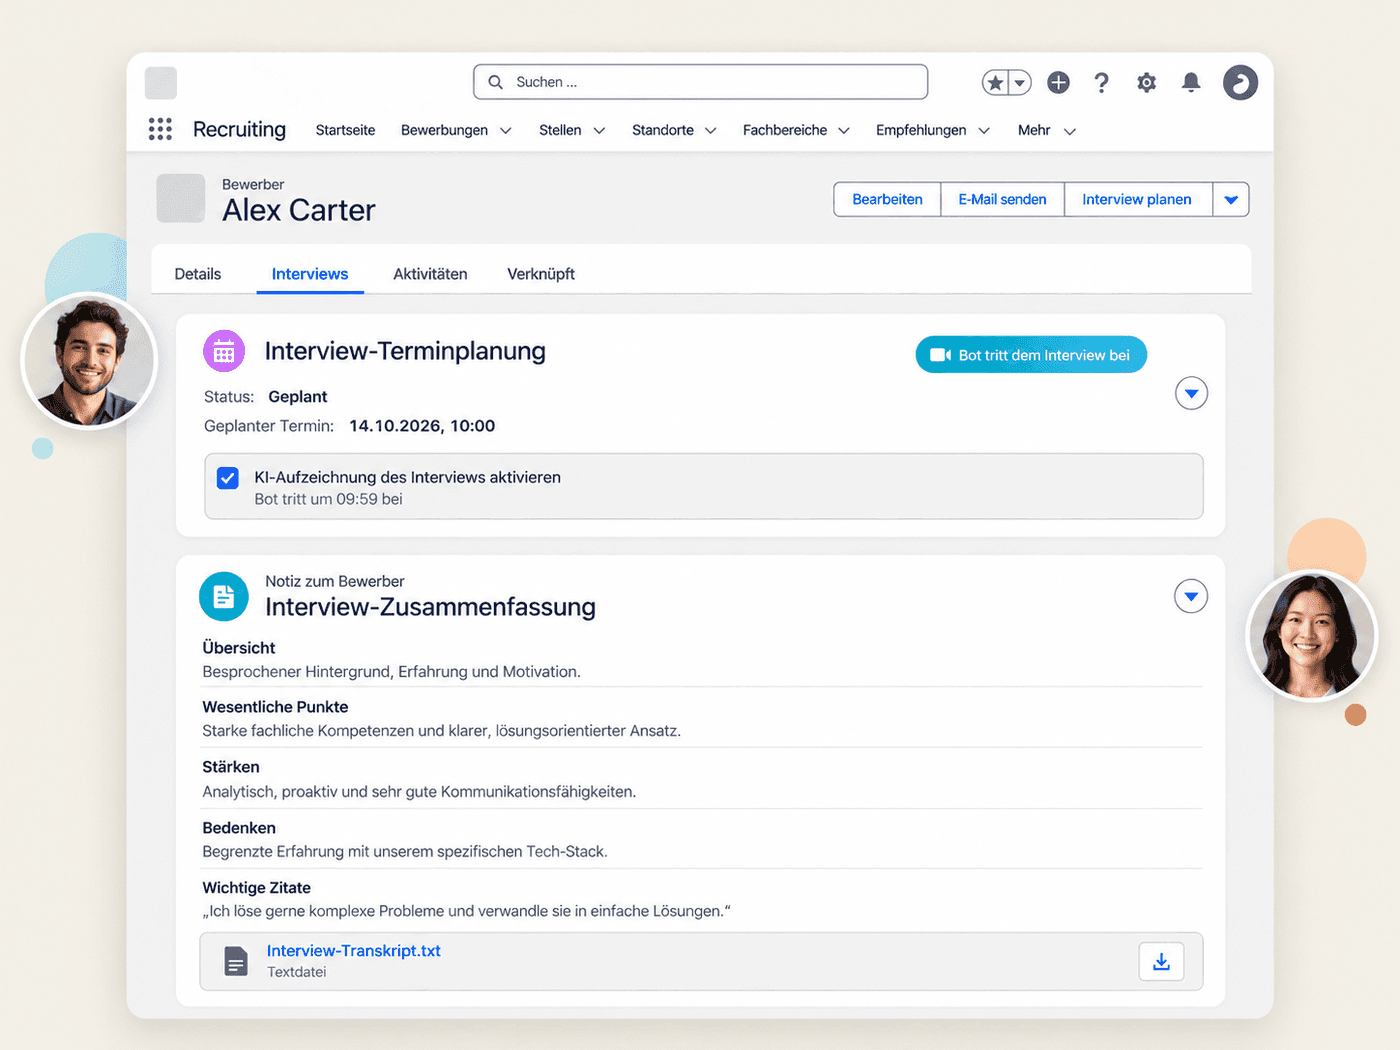Click the woman's portrait photo
The image size is (1400, 1050).
coord(1311,635)
